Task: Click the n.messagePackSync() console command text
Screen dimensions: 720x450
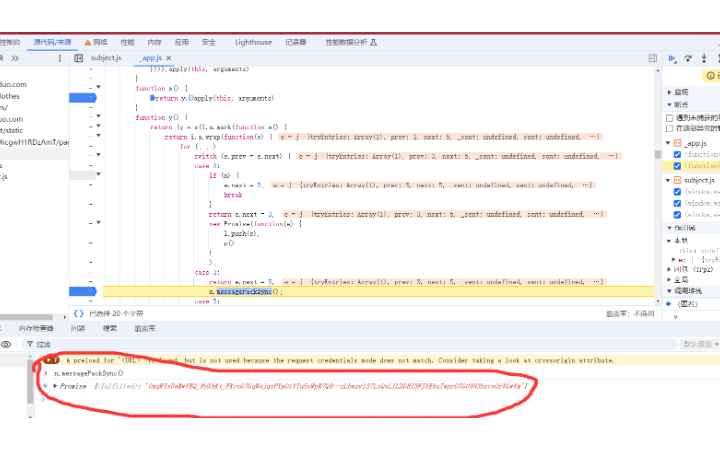Action: 89,373
